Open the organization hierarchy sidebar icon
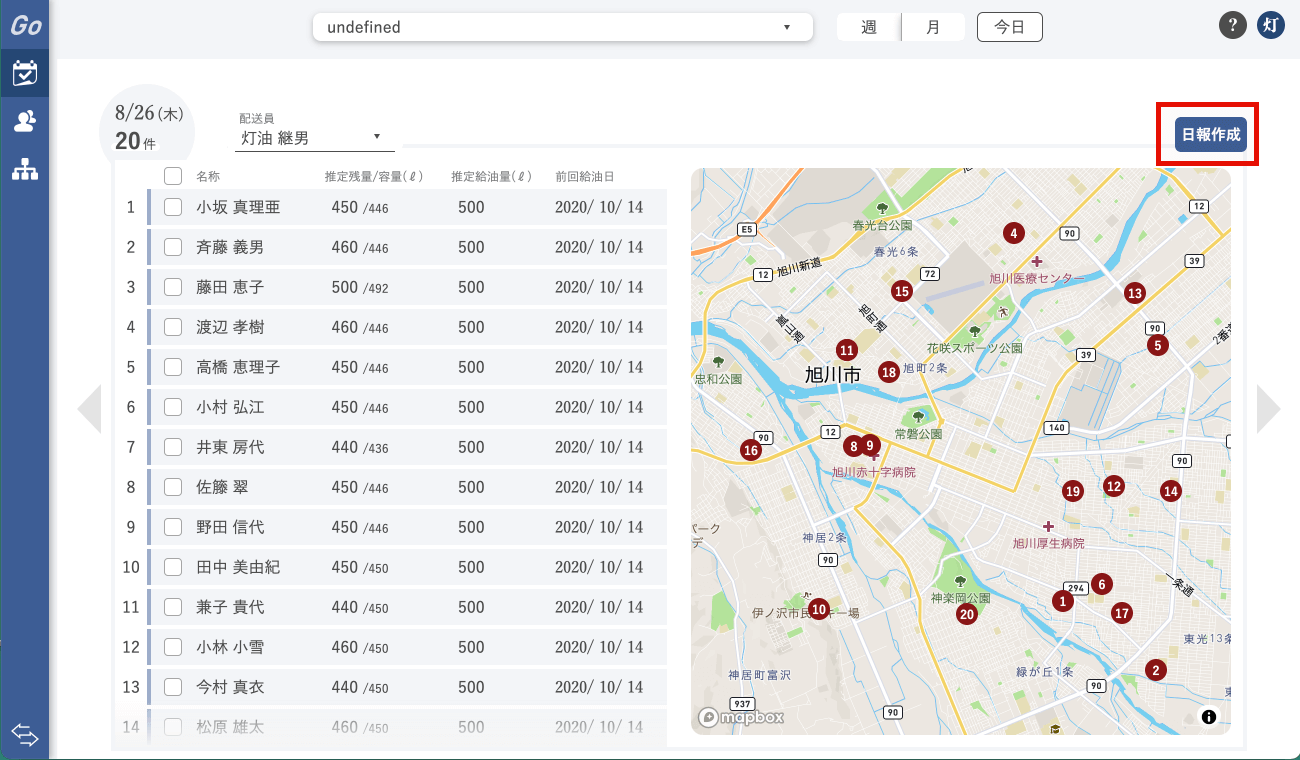The image size is (1300, 760). (x=25, y=170)
